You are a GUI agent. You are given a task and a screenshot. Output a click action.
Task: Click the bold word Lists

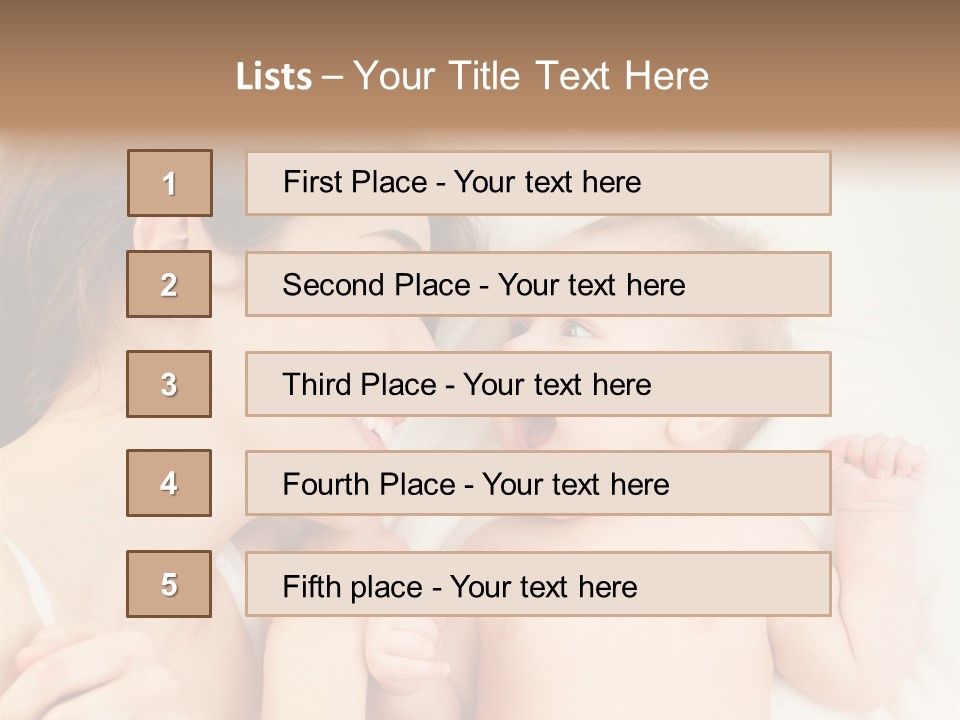[274, 77]
